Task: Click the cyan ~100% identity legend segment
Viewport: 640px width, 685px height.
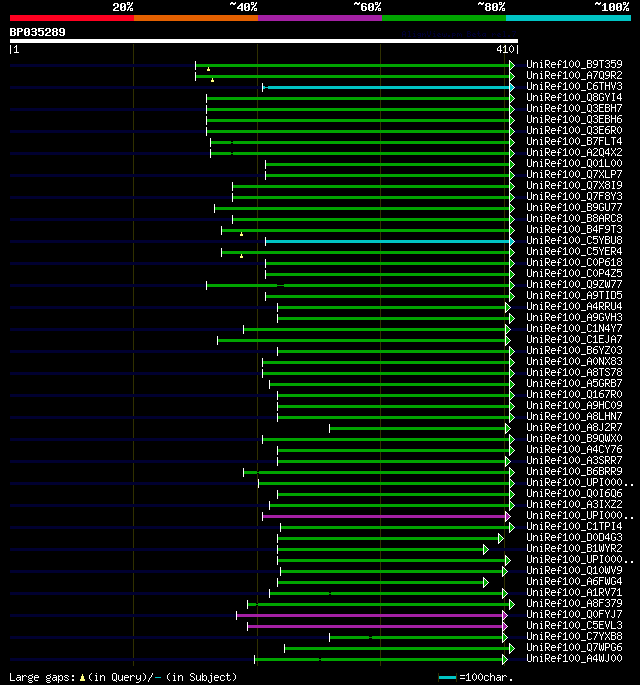Action: 568,18
